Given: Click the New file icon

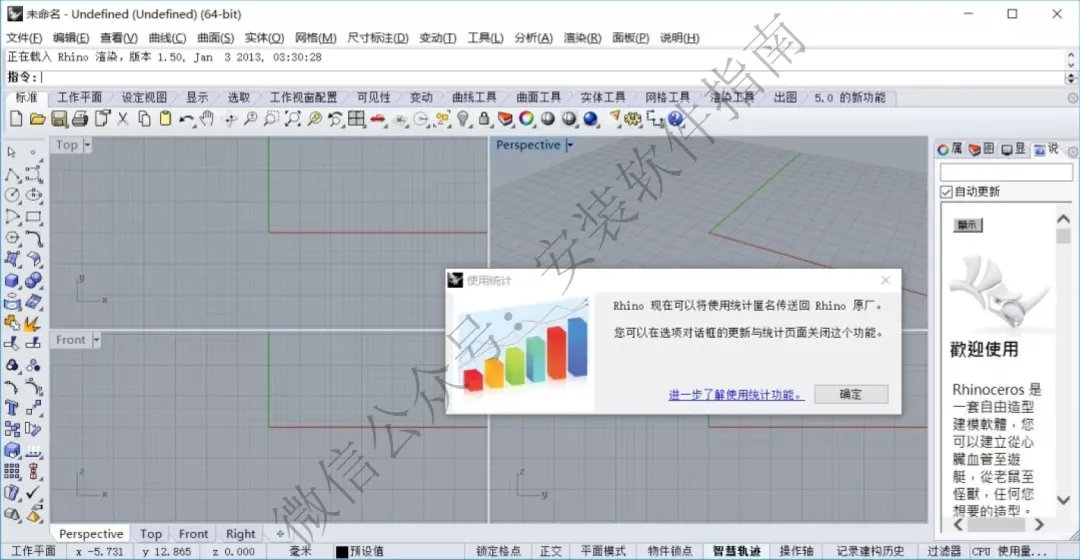Looking at the screenshot, I should (x=16, y=118).
